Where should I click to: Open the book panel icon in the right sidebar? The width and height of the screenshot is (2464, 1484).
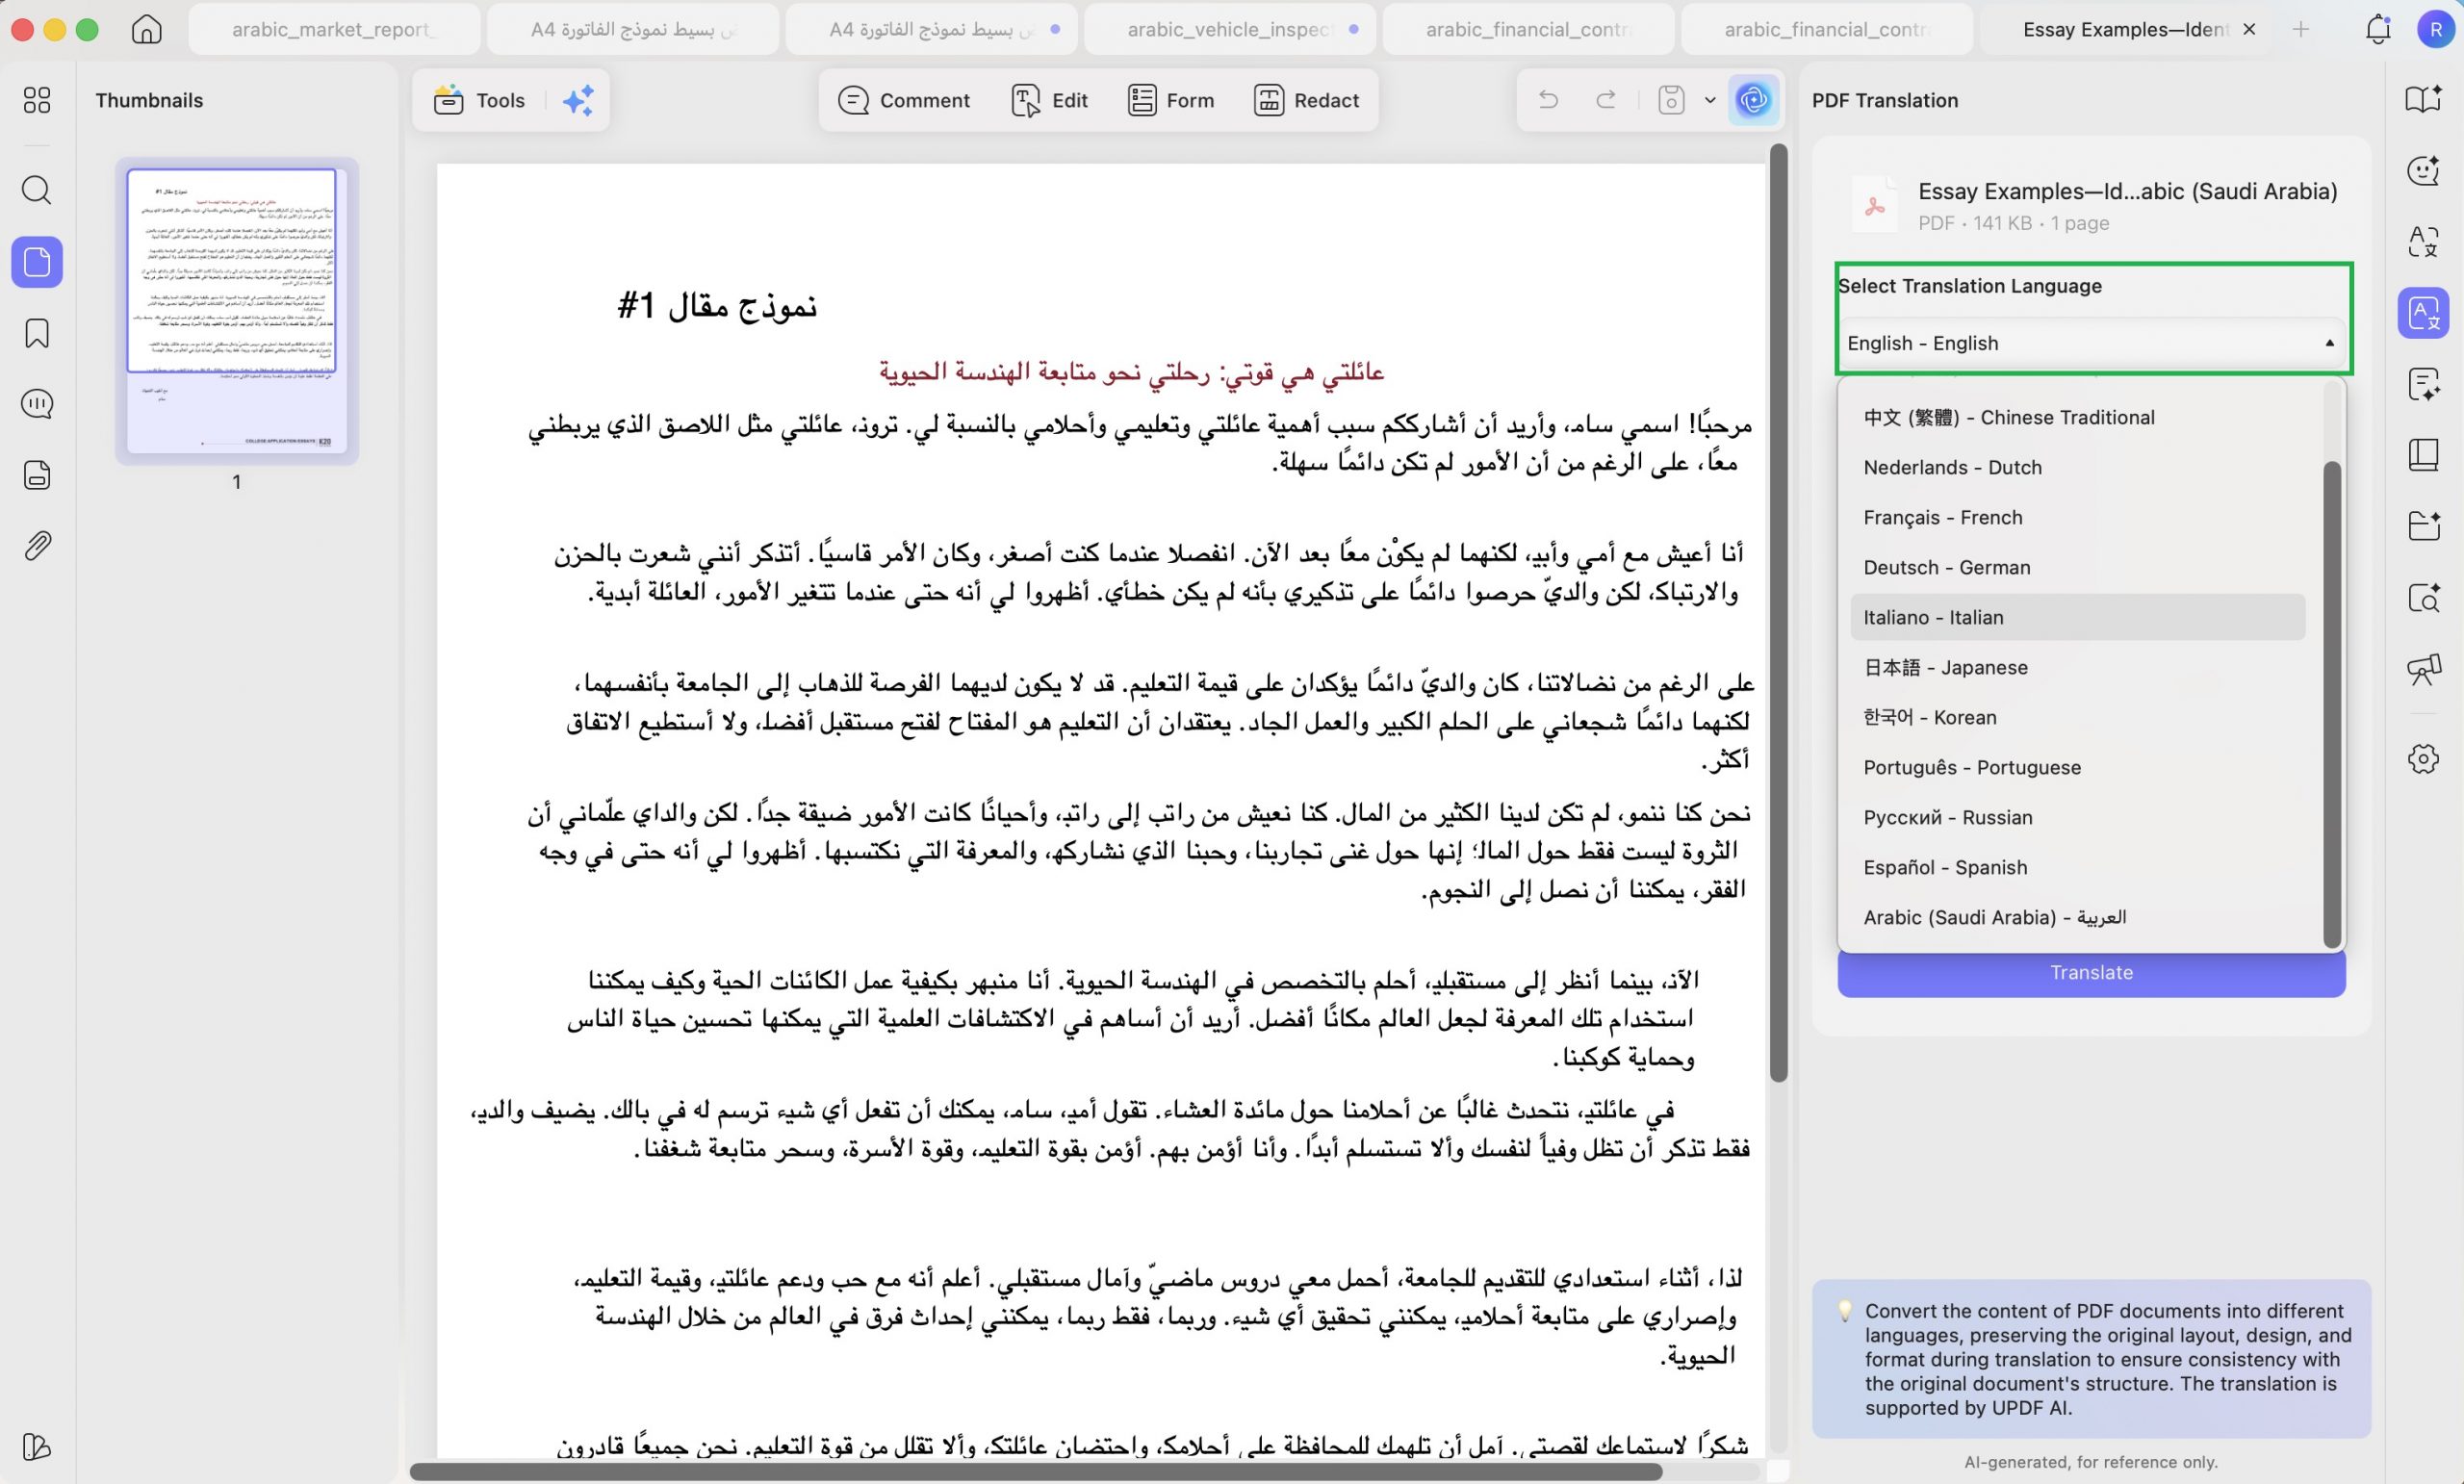[x=2424, y=455]
